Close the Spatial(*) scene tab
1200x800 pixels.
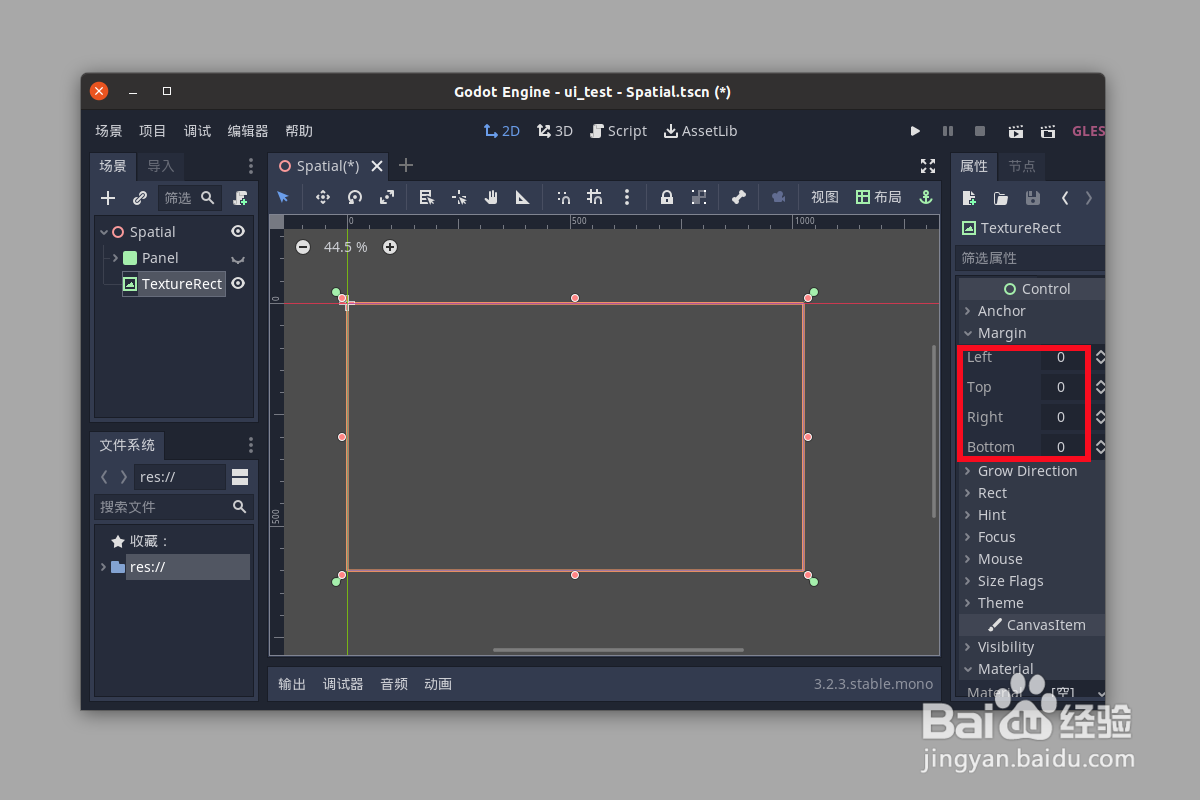(378, 166)
